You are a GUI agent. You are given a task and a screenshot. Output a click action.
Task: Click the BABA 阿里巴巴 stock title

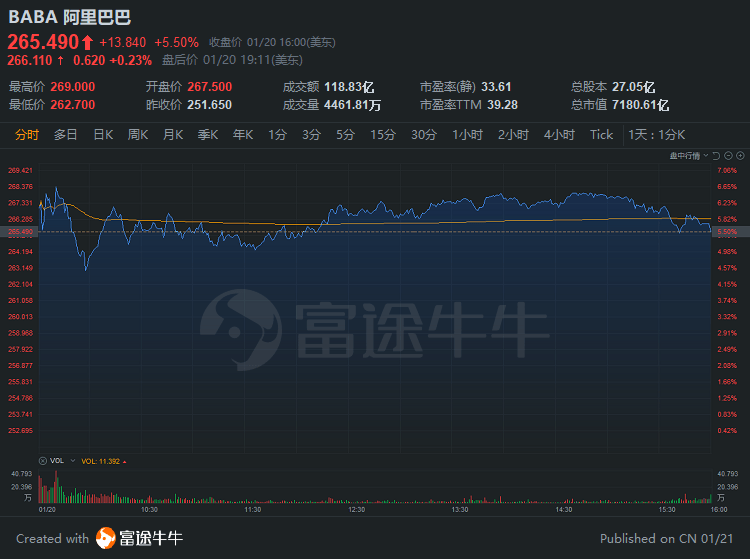70,17
